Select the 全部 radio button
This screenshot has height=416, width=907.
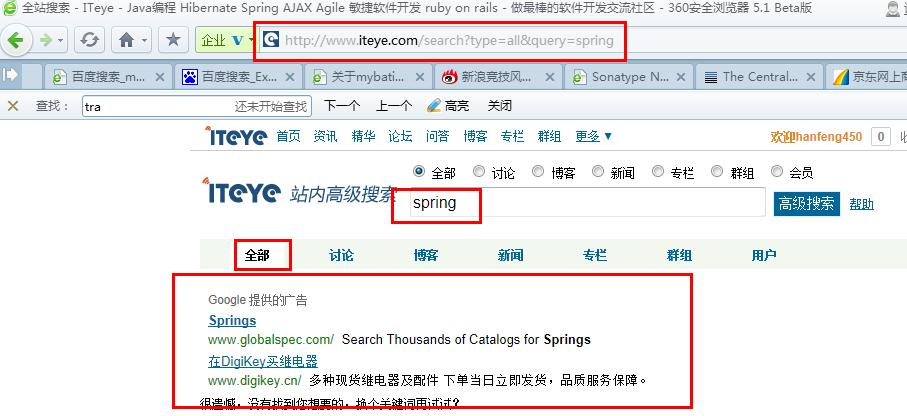tap(419, 172)
